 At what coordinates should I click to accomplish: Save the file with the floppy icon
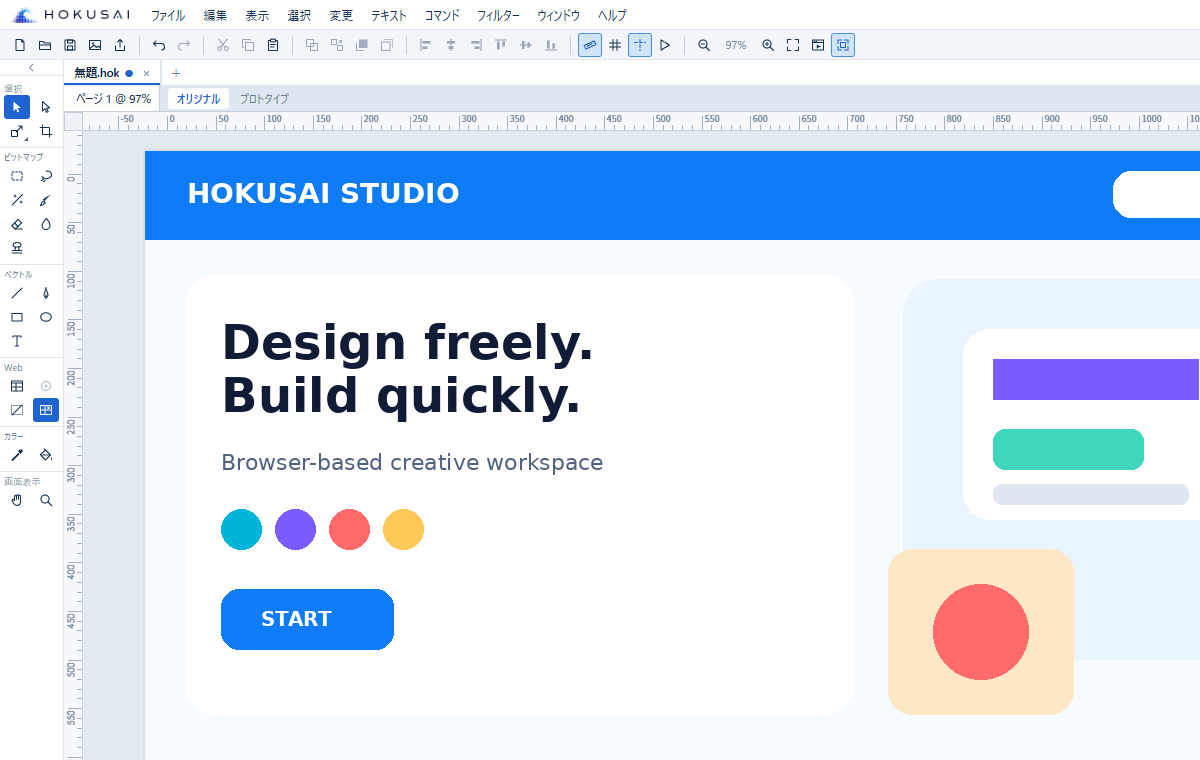click(70, 45)
